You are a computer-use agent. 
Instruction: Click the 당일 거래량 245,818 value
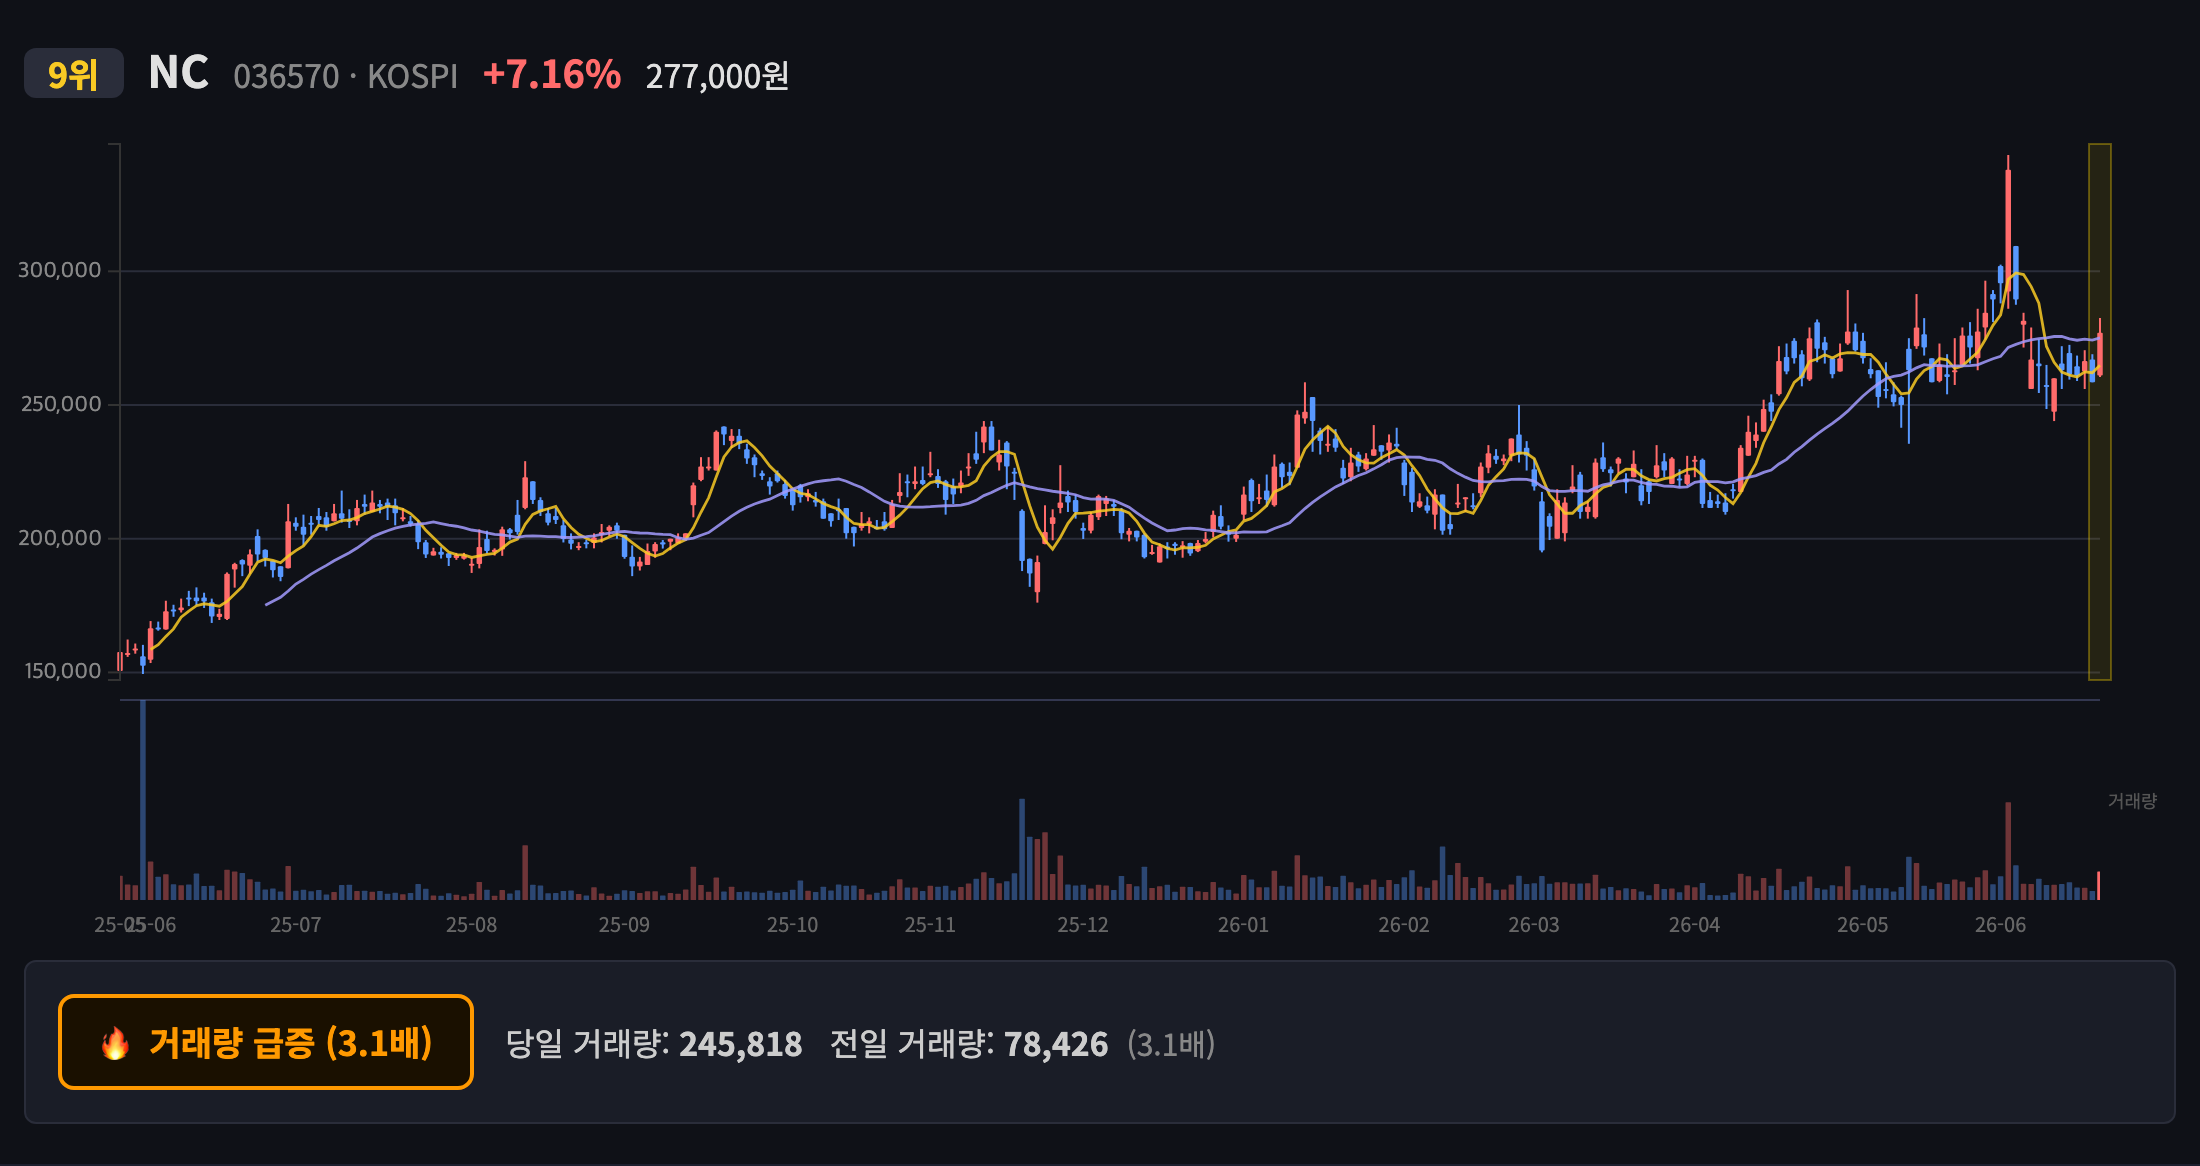(653, 1044)
